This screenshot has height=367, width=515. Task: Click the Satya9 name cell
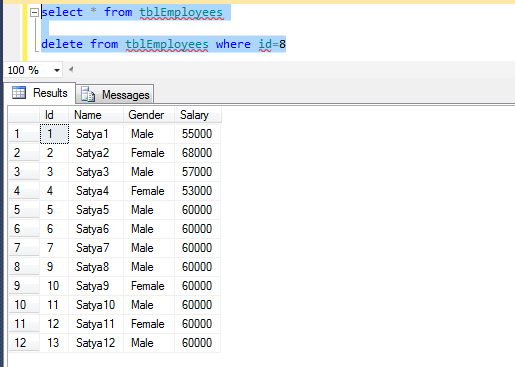point(96,286)
